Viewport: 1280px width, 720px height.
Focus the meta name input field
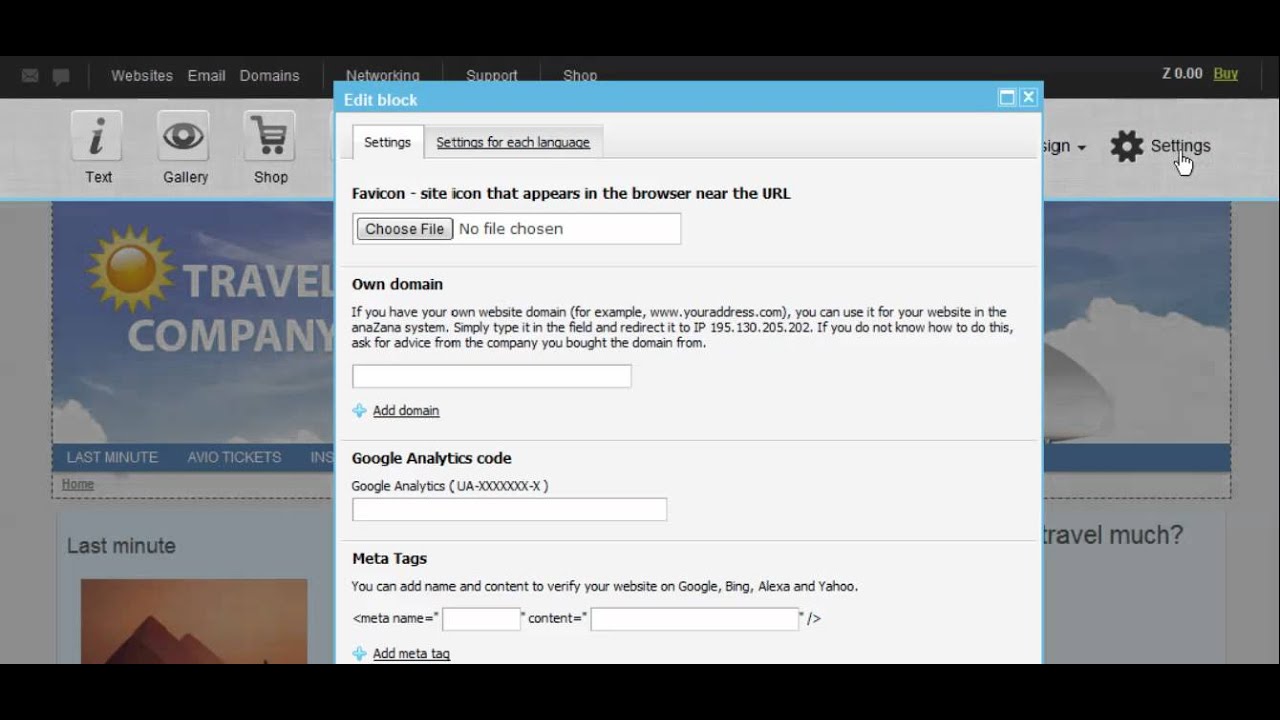click(481, 619)
